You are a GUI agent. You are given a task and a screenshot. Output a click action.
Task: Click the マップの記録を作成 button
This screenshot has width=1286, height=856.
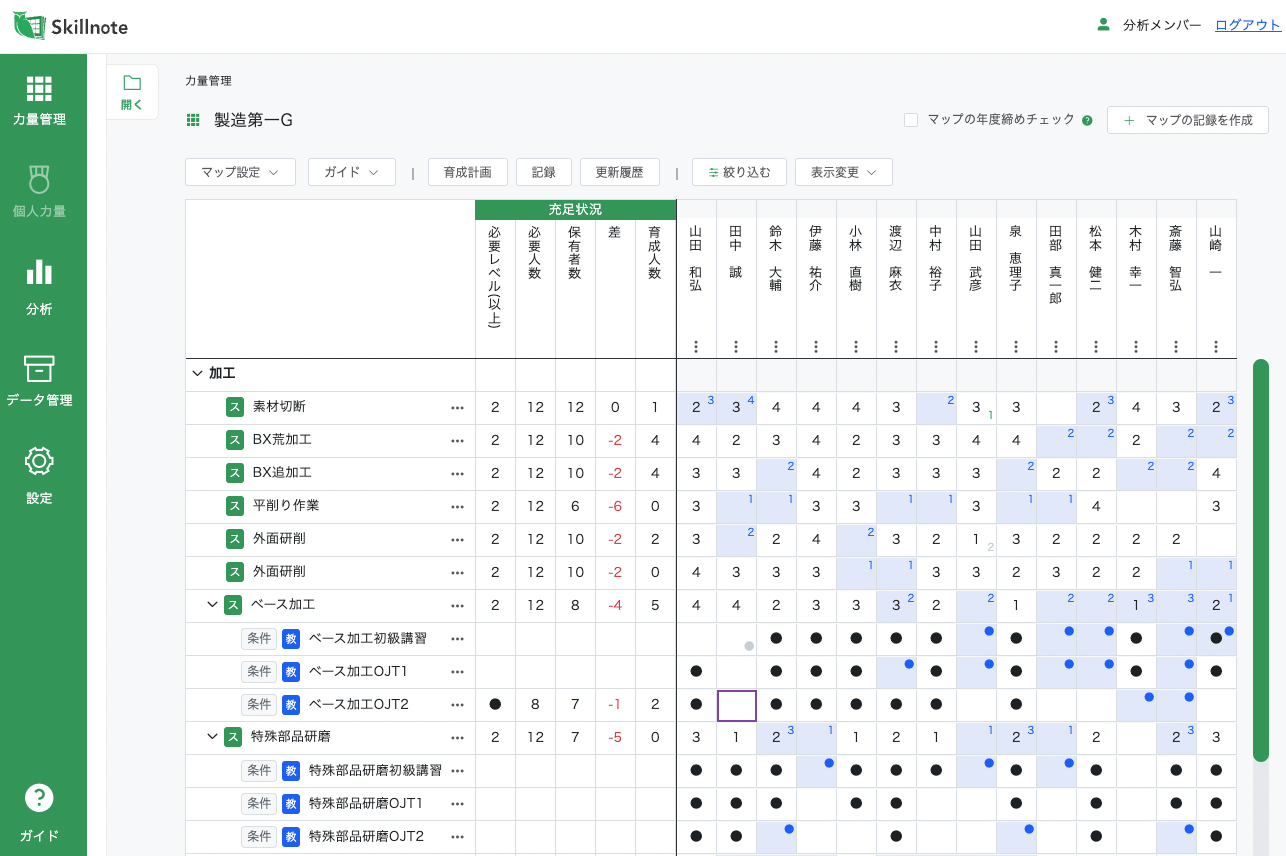click(x=1188, y=120)
